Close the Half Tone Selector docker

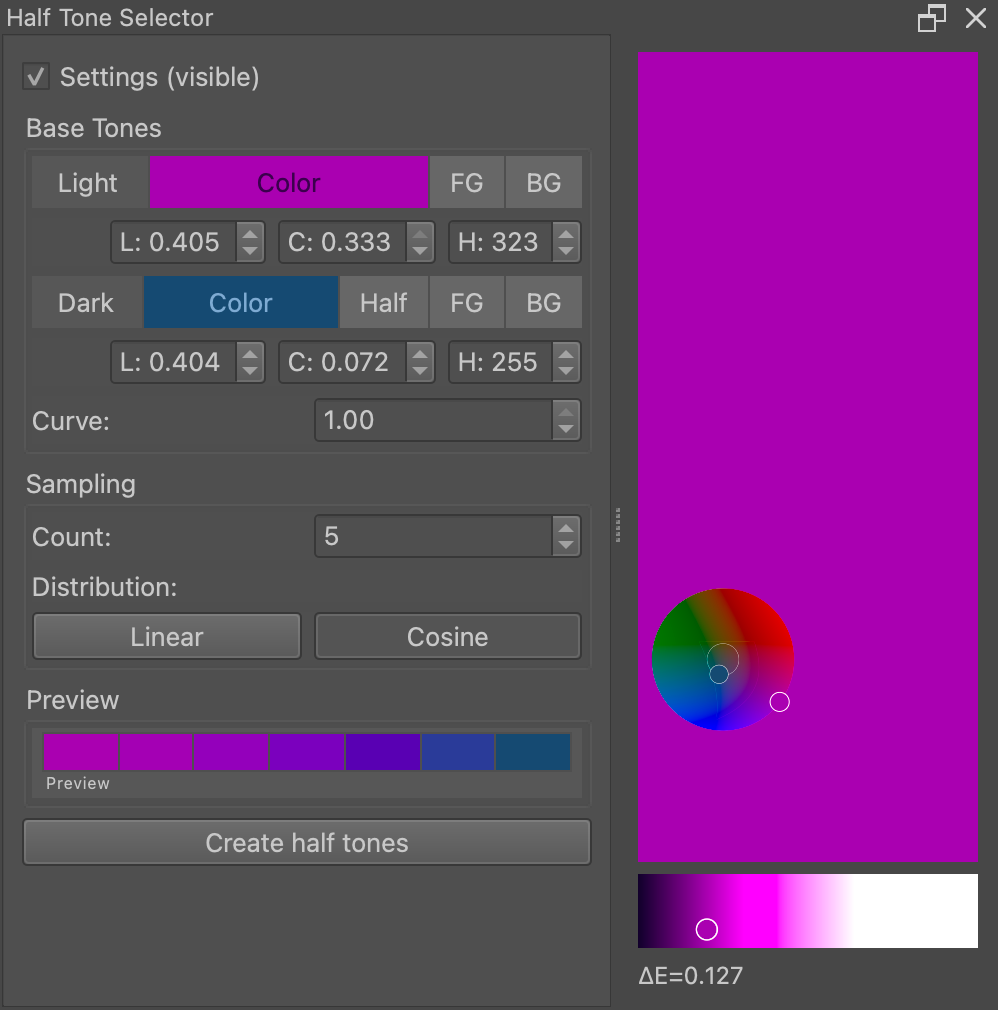tap(976, 18)
